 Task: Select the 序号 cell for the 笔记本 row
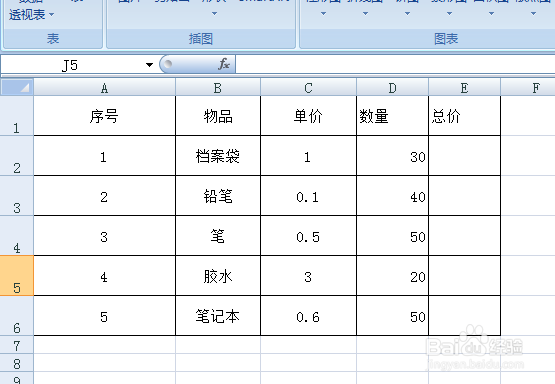point(104,316)
